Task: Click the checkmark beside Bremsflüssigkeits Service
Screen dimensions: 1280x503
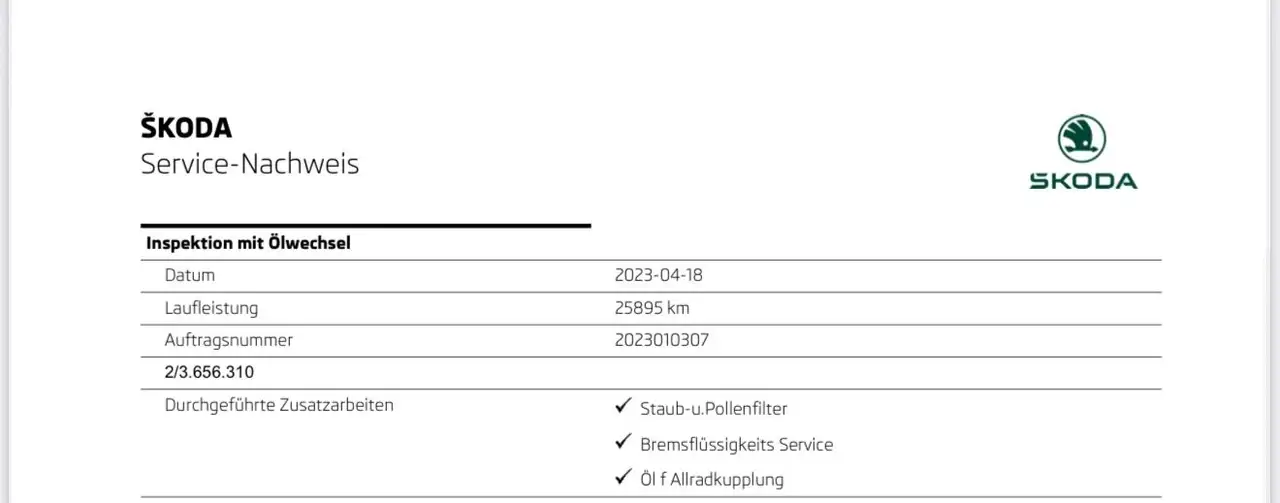Action: click(623, 442)
